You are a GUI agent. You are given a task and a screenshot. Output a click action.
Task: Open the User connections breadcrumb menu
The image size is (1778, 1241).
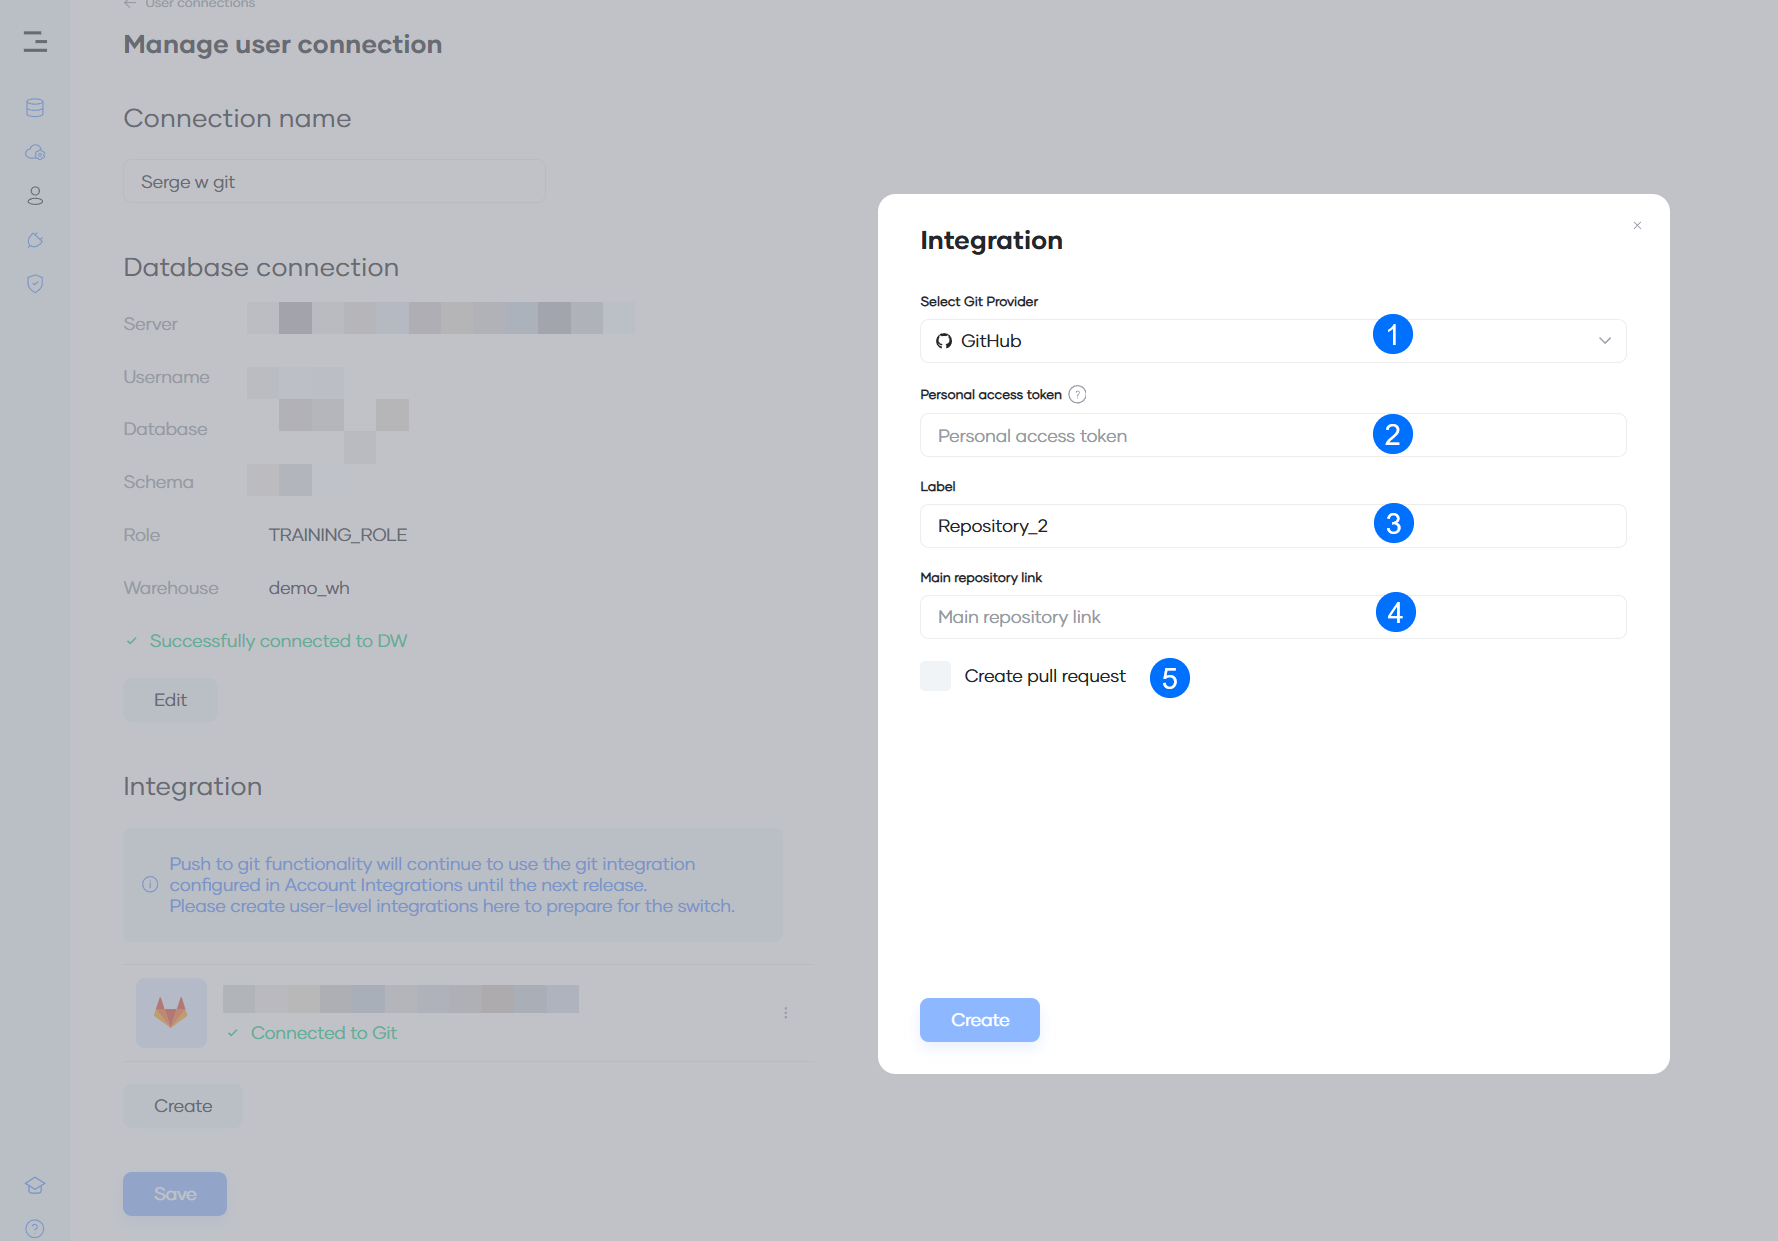click(x=189, y=4)
